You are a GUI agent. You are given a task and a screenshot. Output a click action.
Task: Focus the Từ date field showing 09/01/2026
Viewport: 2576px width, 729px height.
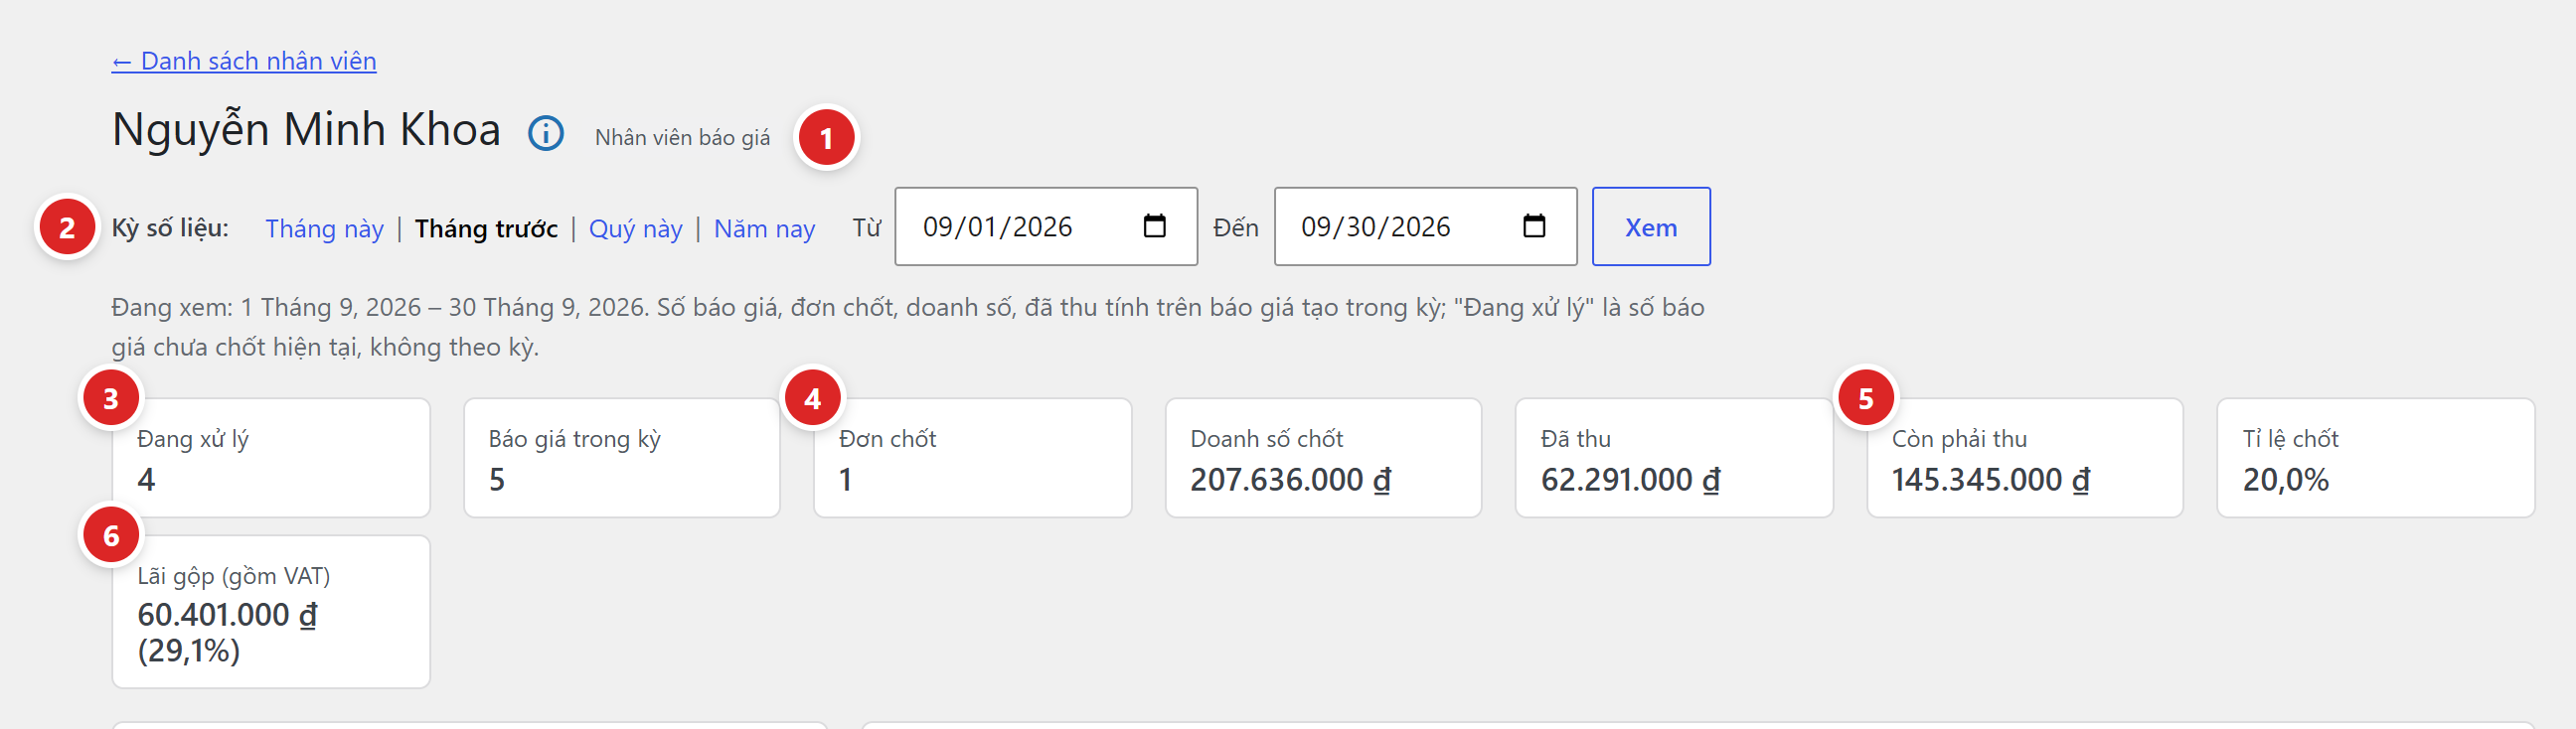coord(1046,227)
